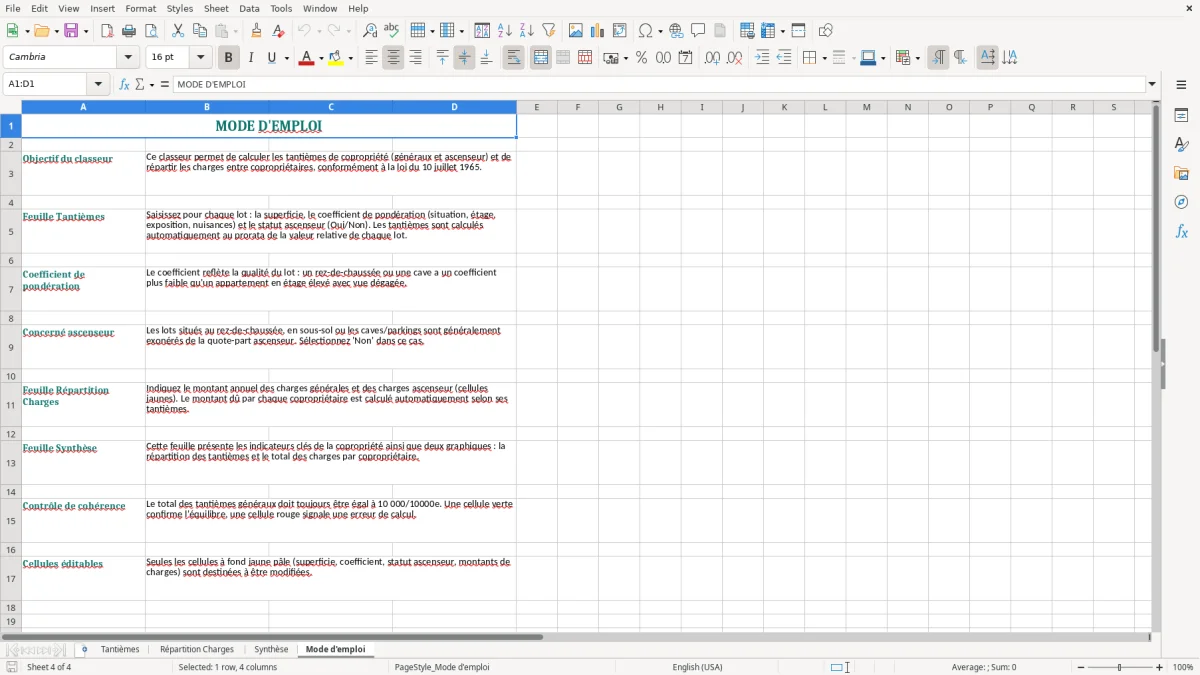The height and width of the screenshot is (675, 1200).
Task: Align cell content to top
Action: click(x=442, y=58)
